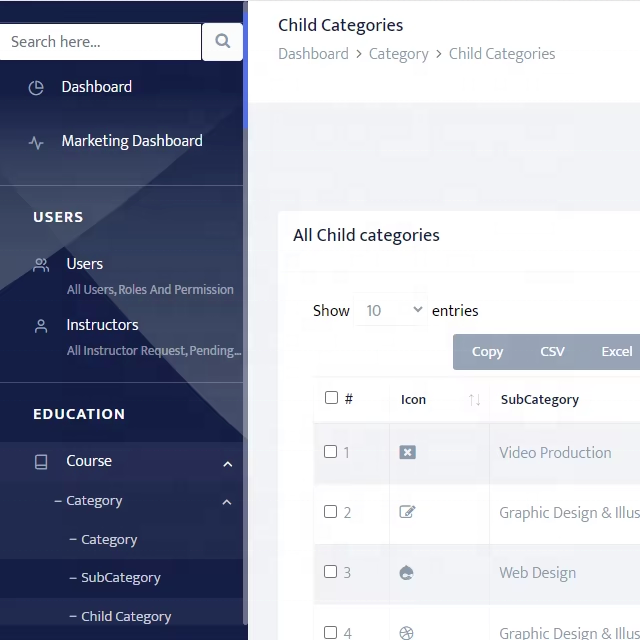Click the Marketing Dashboard pulse icon
Screen dimensions: 640x640
(x=36, y=142)
